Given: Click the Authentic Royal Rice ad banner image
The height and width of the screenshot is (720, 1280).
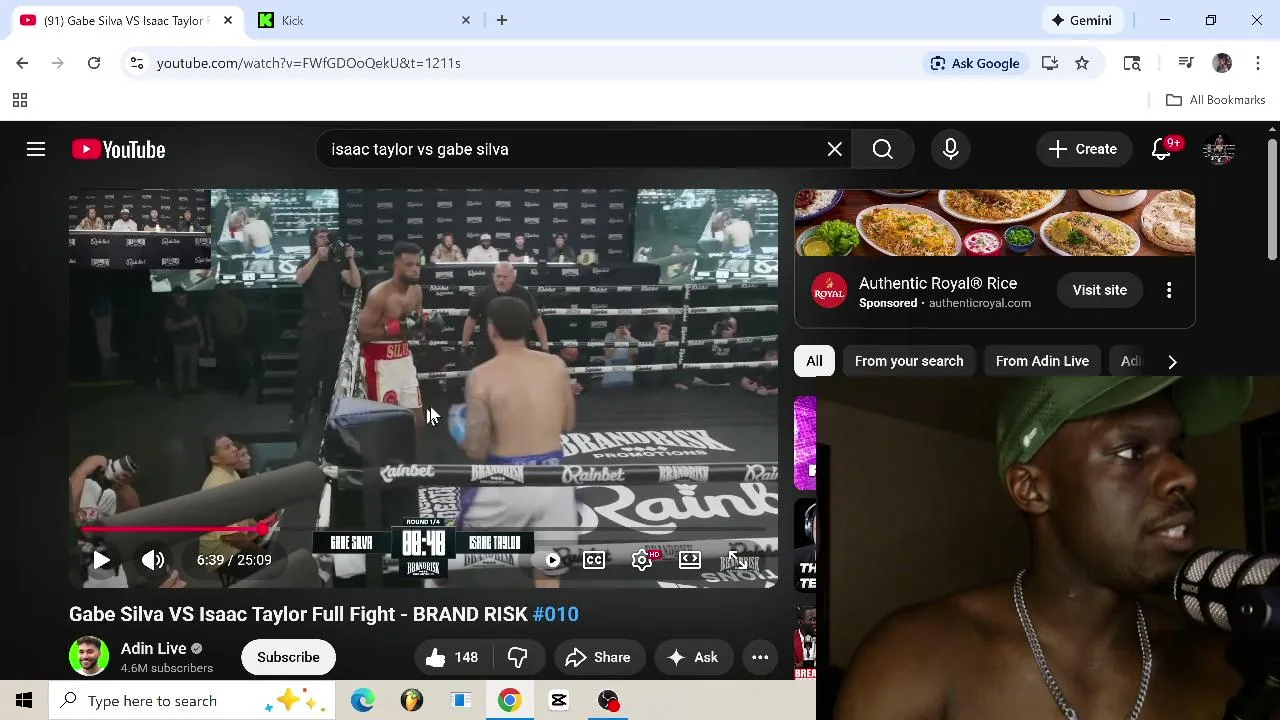Looking at the screenshot, I should tap(995, 223).
